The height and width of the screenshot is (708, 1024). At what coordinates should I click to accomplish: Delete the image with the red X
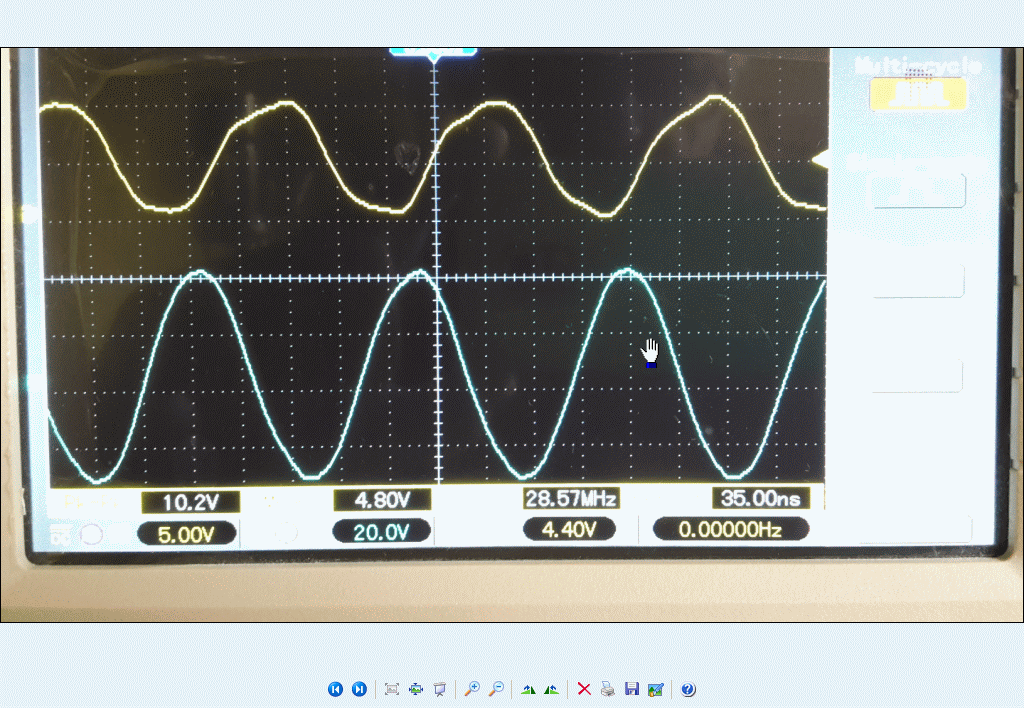tap(584, 689)
